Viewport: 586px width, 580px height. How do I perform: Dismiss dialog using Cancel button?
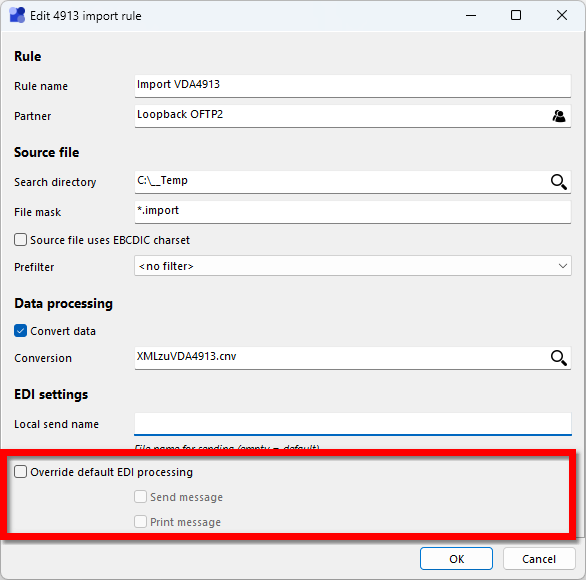[x=539, y=559]
